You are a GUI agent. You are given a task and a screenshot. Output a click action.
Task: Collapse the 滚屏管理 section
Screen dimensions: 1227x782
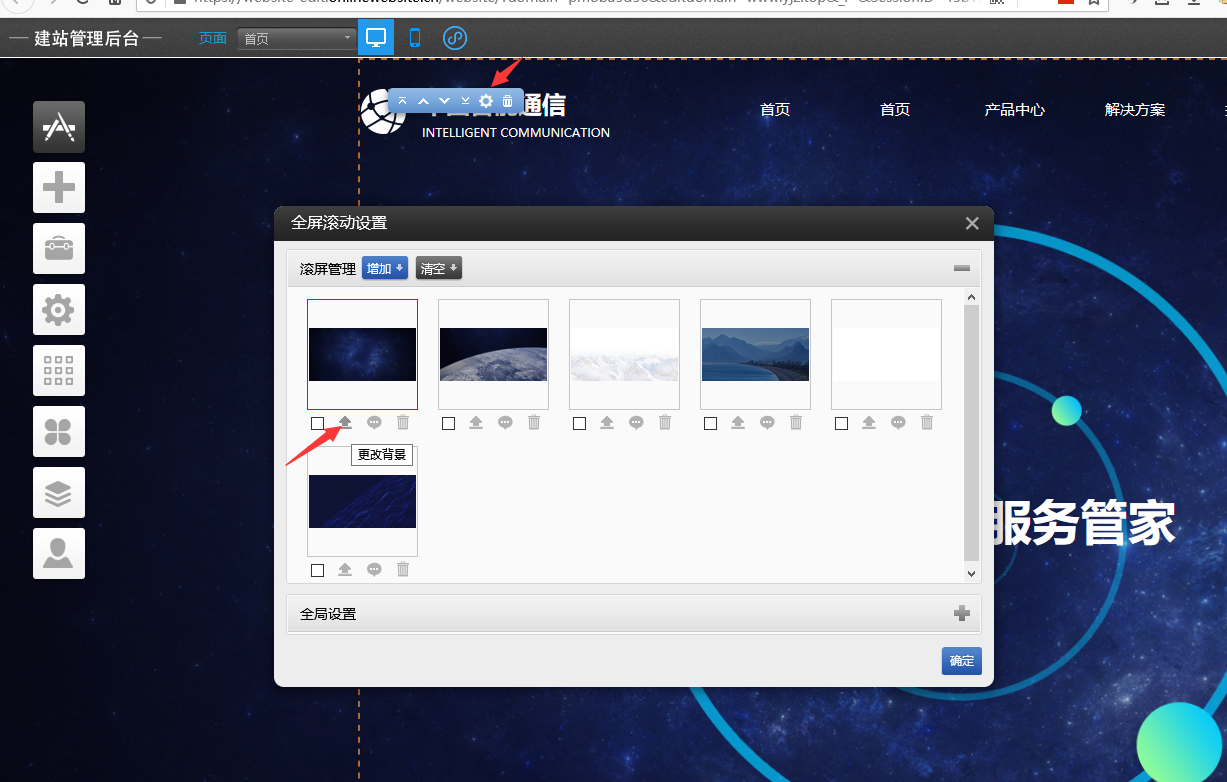(x=962, y=268)
